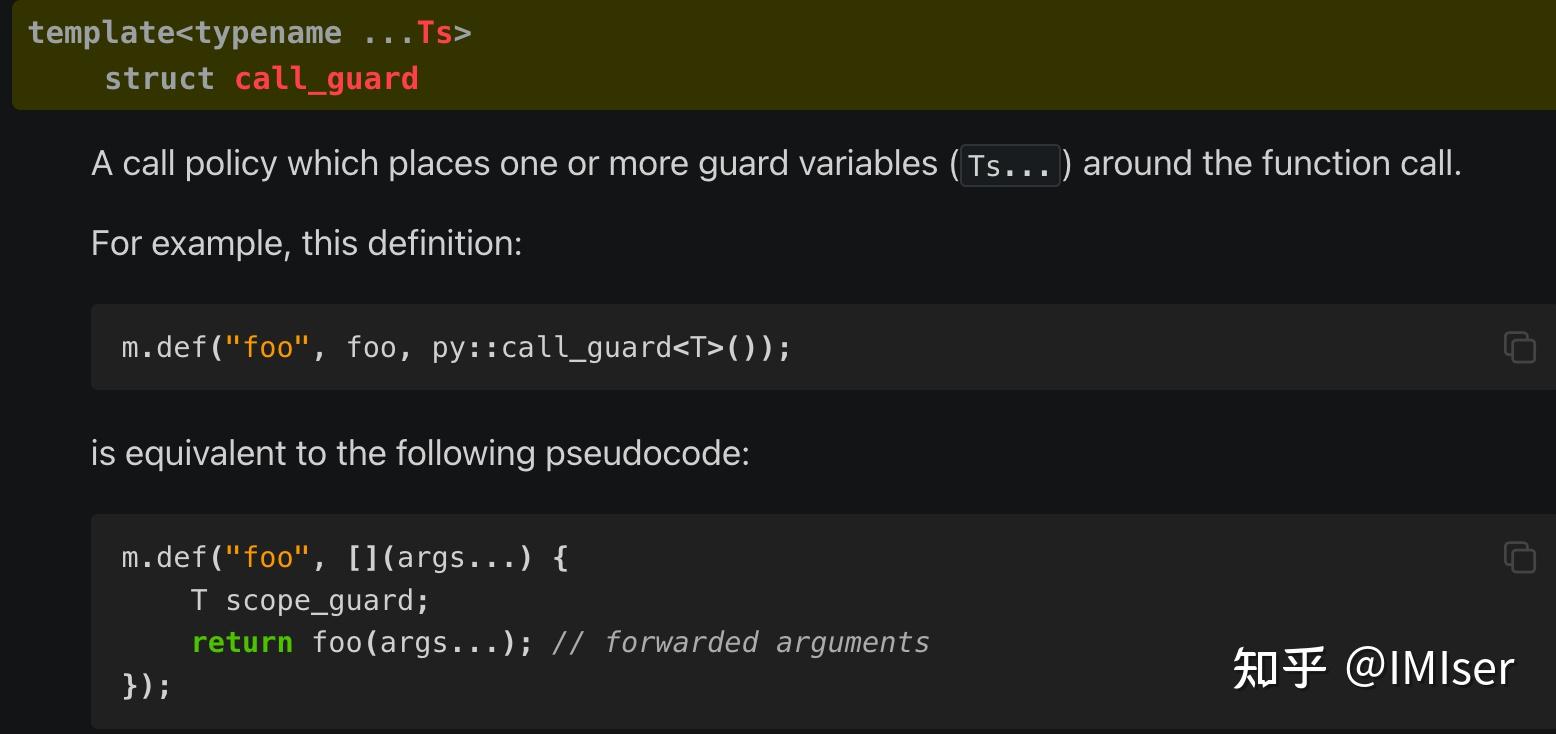The height and width of the screenshot is (734, 1556).
Task: Click the inline Ts... code badge
Action: click(x=1009, y=166)
